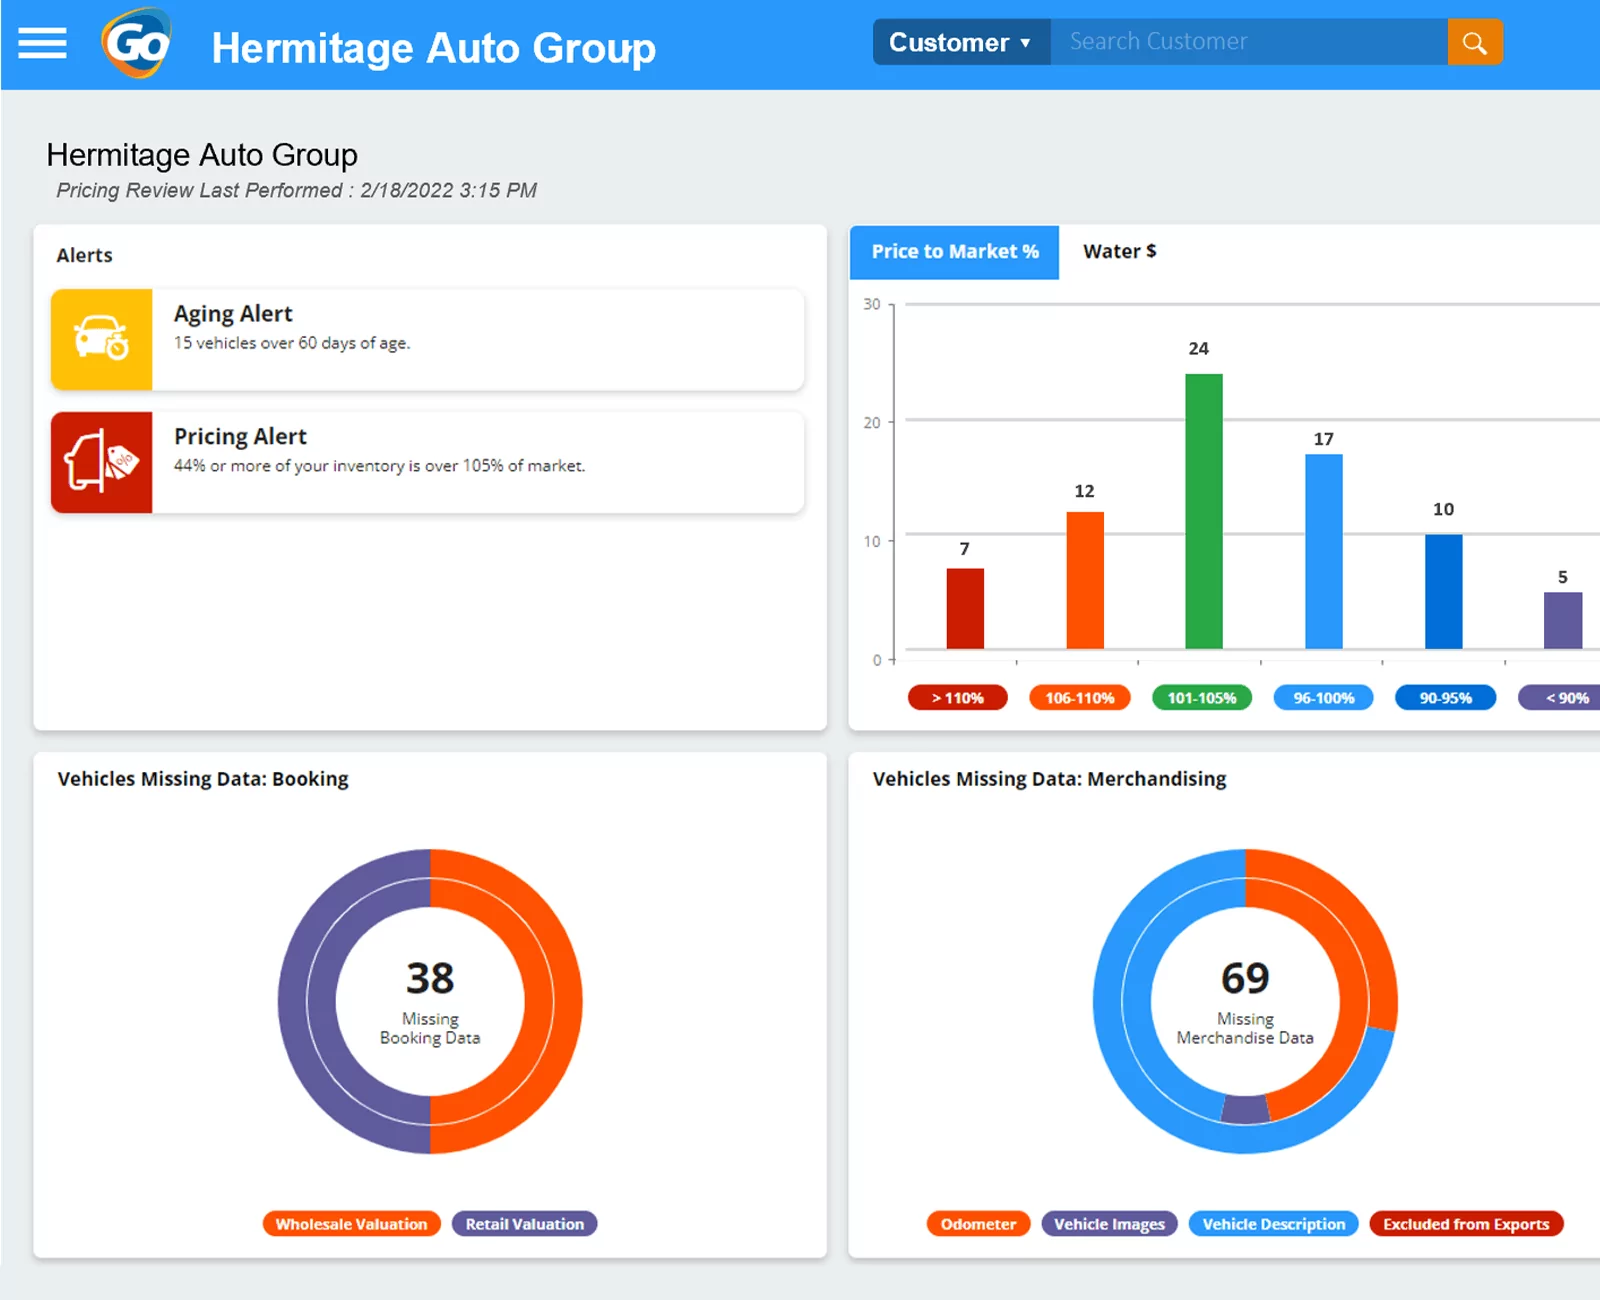Select the >110% price bucket filter
Screen dimensions: 1600x1300
click(x=957, y=697)
